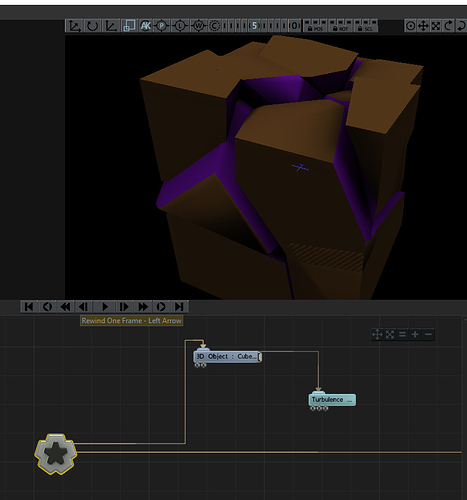Switch to the P (perspective) camera view
Screen dimensions: 467x500
[x=162, y=26]
